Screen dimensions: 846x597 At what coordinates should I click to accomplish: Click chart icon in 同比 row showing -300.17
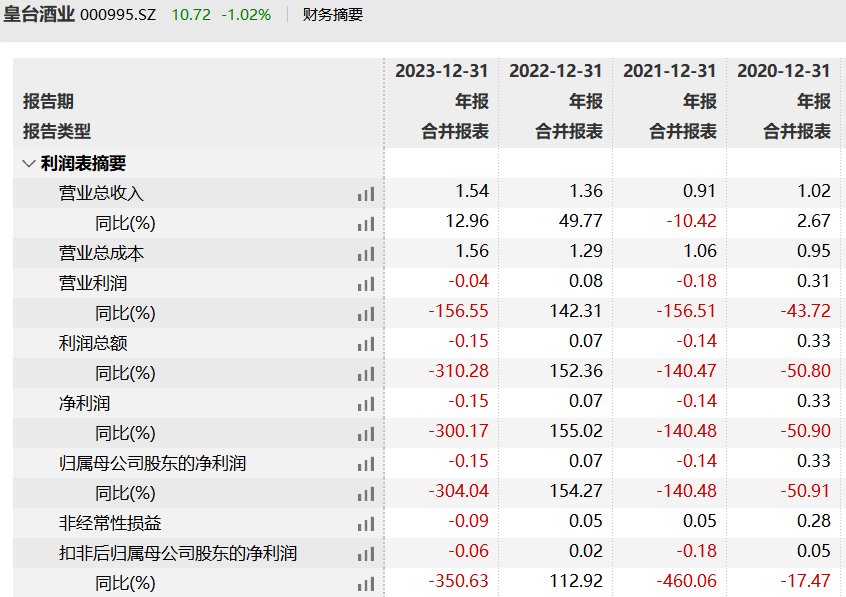click(366, 433)
